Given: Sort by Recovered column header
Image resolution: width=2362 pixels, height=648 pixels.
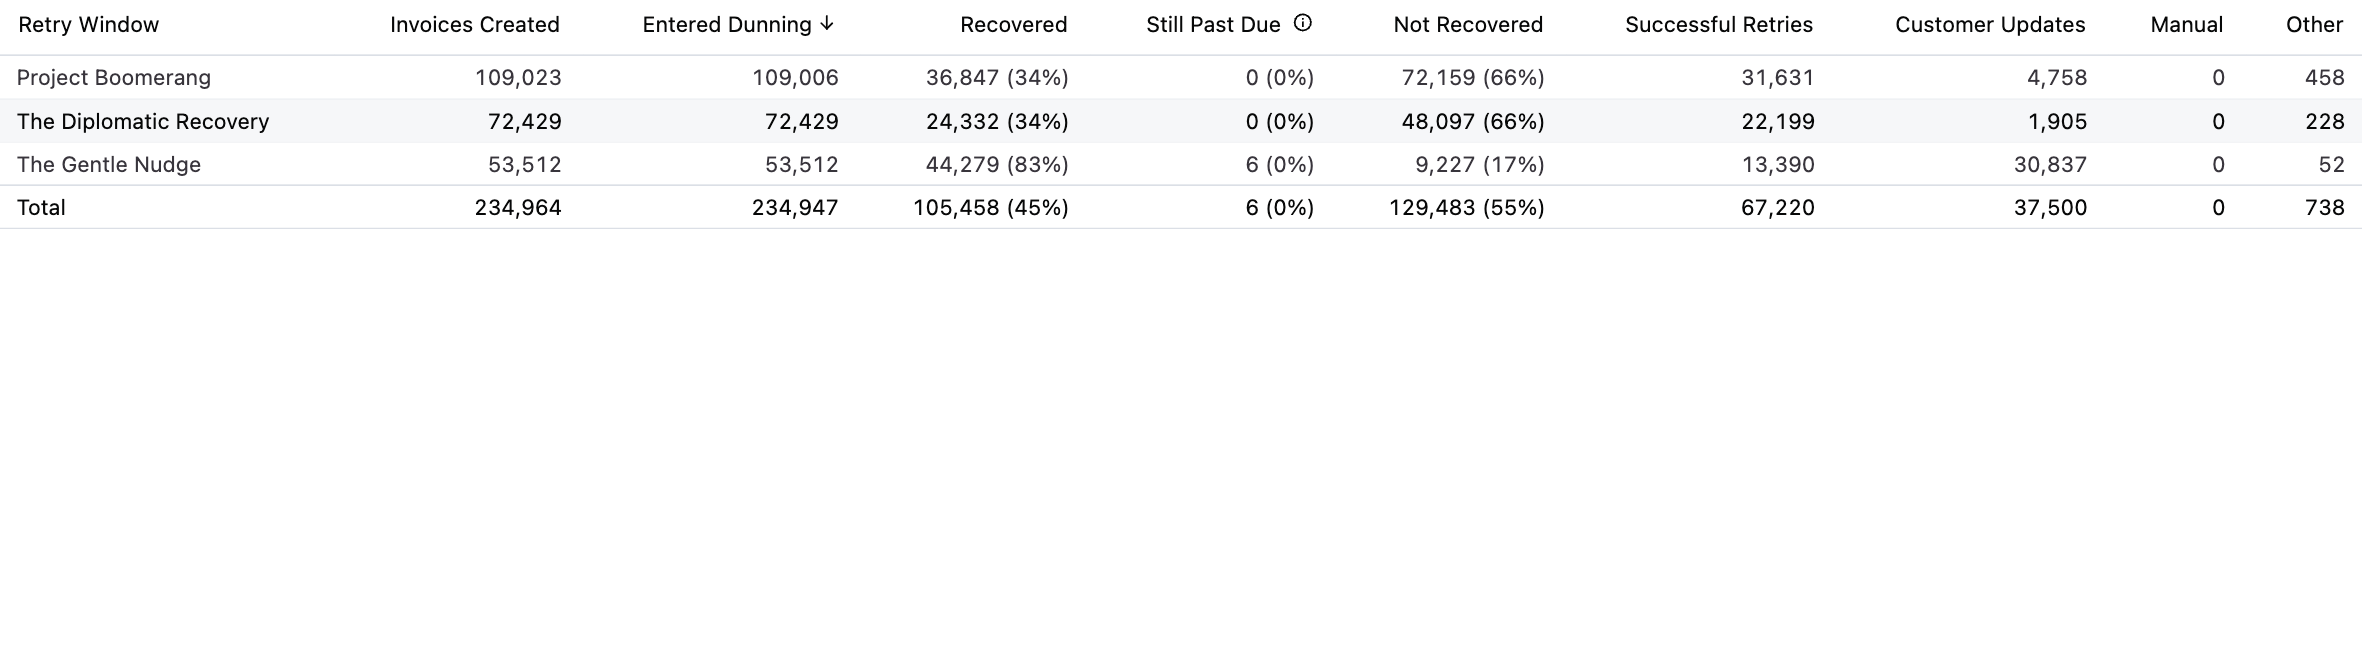Looking at the screenshot, I should (x=1013, y=25).
